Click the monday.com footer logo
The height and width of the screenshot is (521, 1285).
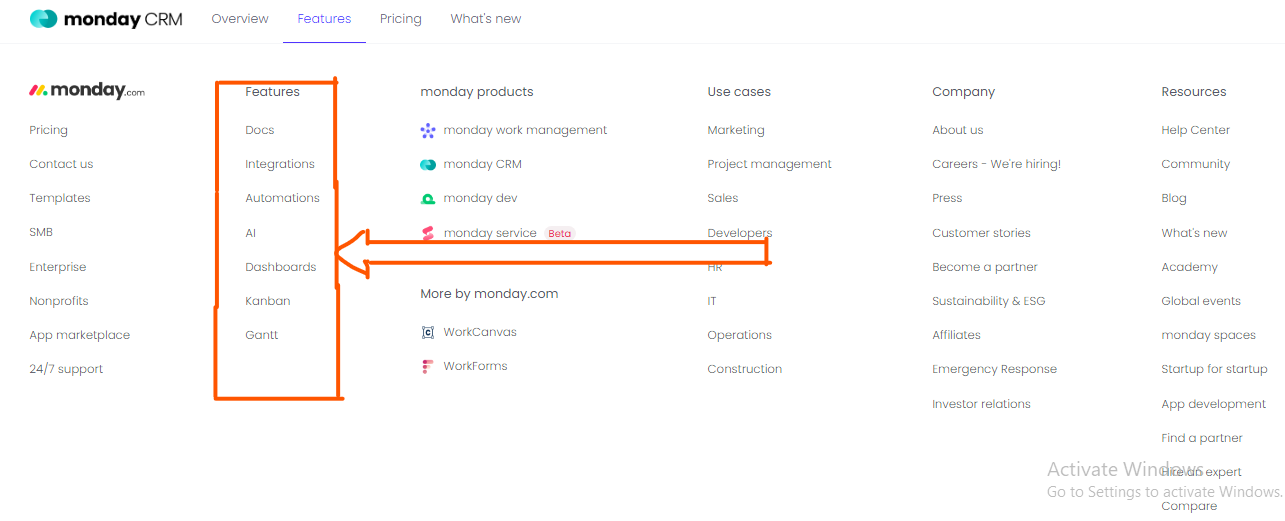[87, 91]
